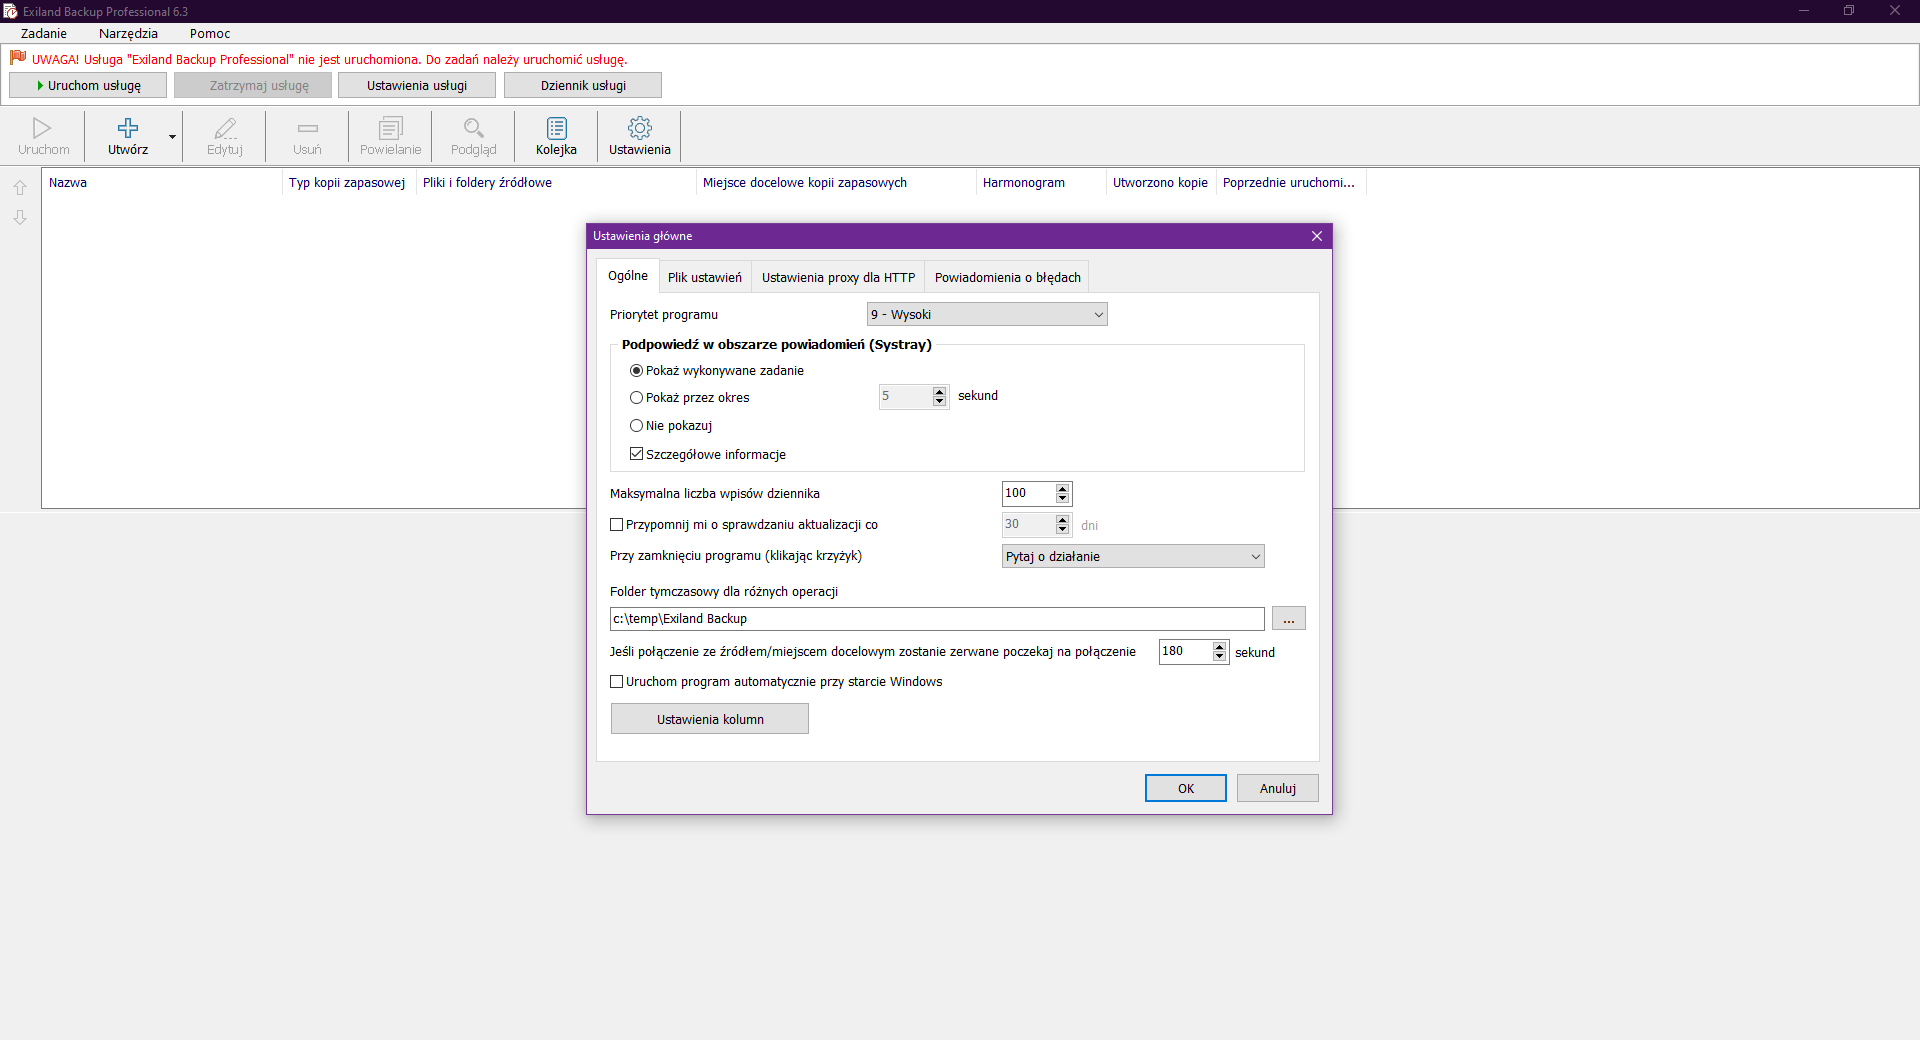Click the Uruchom (run) toolbar icon
This screenshot has width=1920, height=1040.
pos(42,128)
